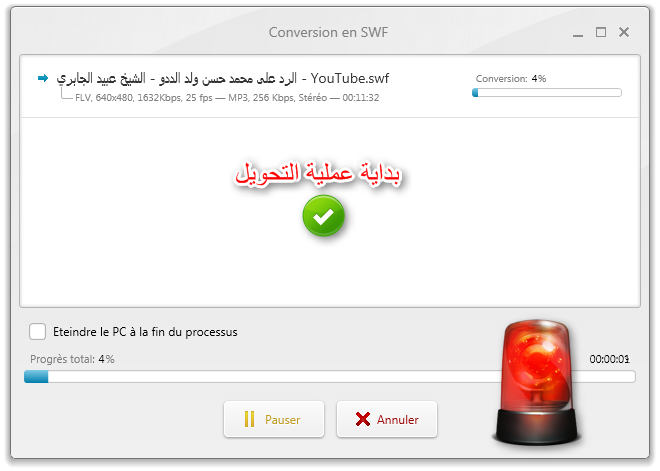
Task: Click the elapsed time 00:00:01 counter
Action: point(609,359)
